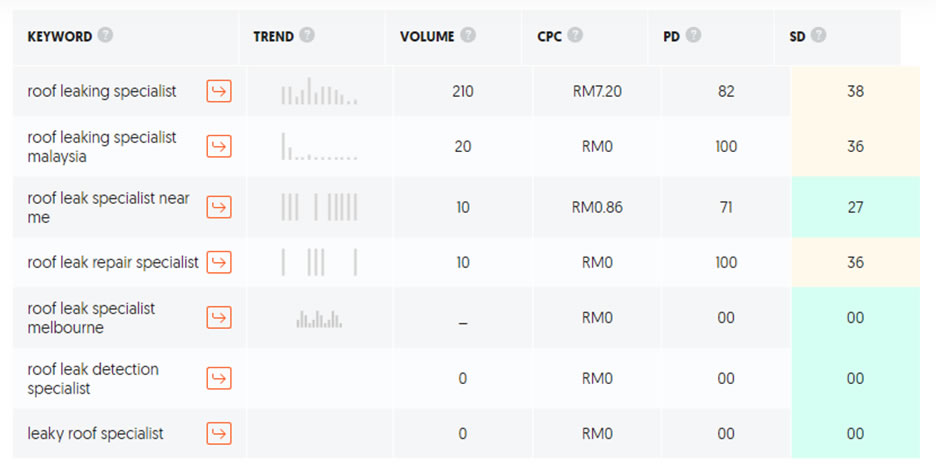The image size is (936, 473).
Task: Click arrow icon for roof leak detection specialist
Action: point(219,378)
